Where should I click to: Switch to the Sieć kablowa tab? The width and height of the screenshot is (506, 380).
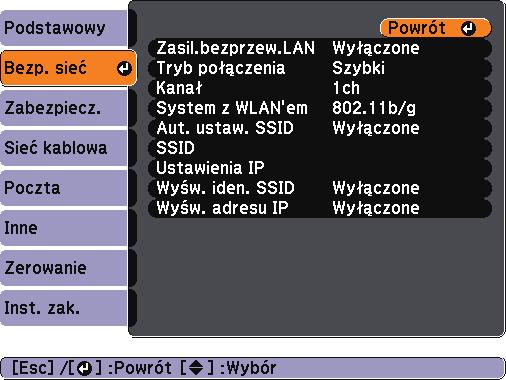tap(64, 148)
